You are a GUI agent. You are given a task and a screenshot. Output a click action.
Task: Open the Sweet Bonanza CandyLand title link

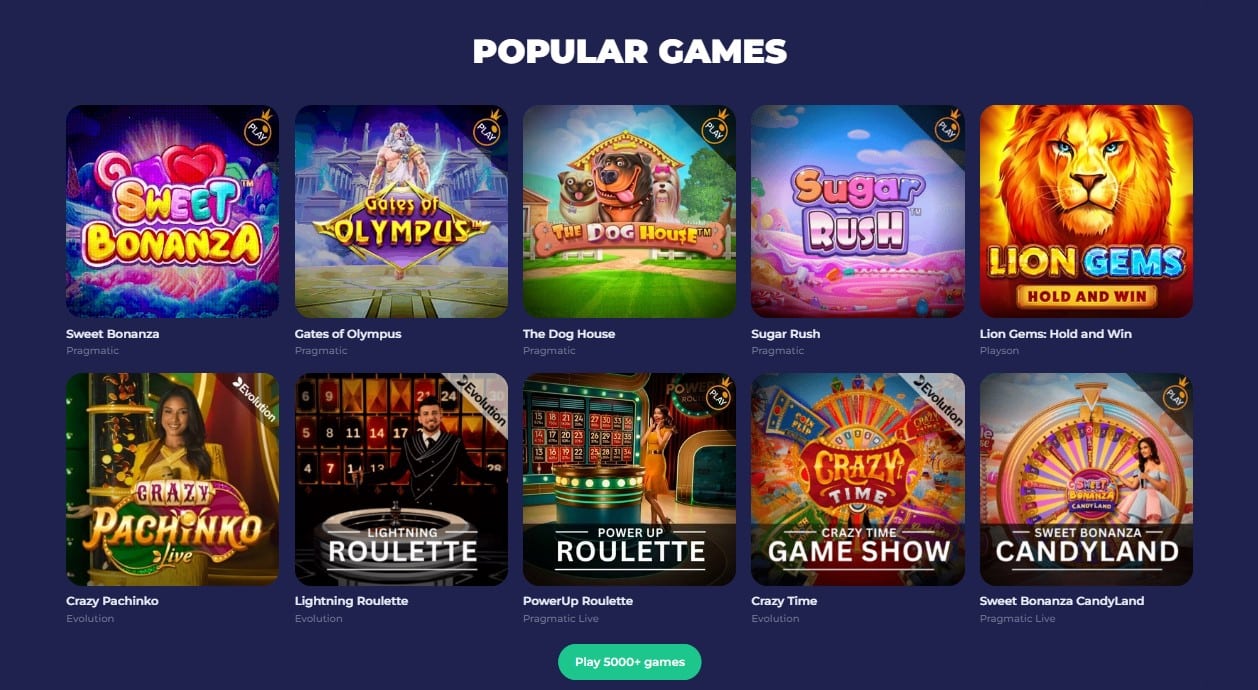1062,601
